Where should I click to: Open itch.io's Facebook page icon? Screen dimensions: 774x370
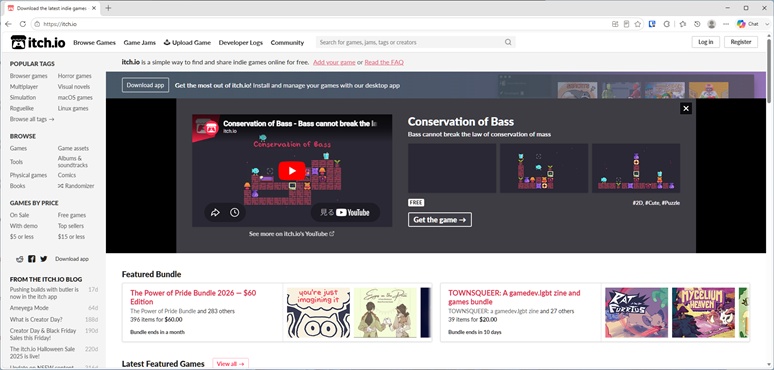[32, 259]
